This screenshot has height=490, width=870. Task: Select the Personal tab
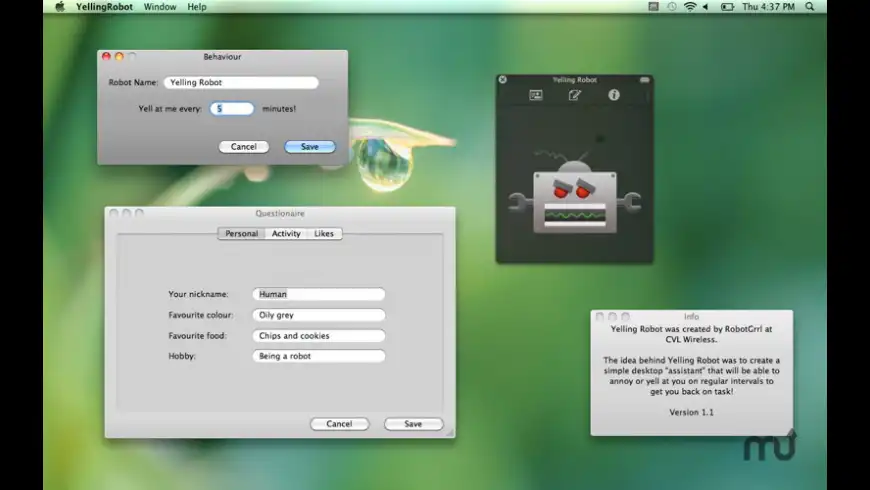click(x=241, y=234)
